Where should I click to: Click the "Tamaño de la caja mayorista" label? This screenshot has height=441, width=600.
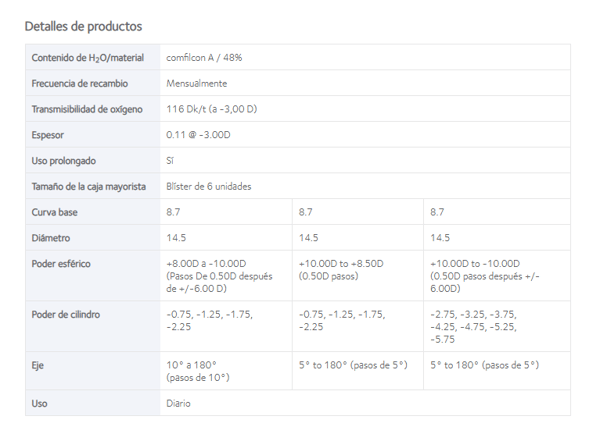point(89,186)
